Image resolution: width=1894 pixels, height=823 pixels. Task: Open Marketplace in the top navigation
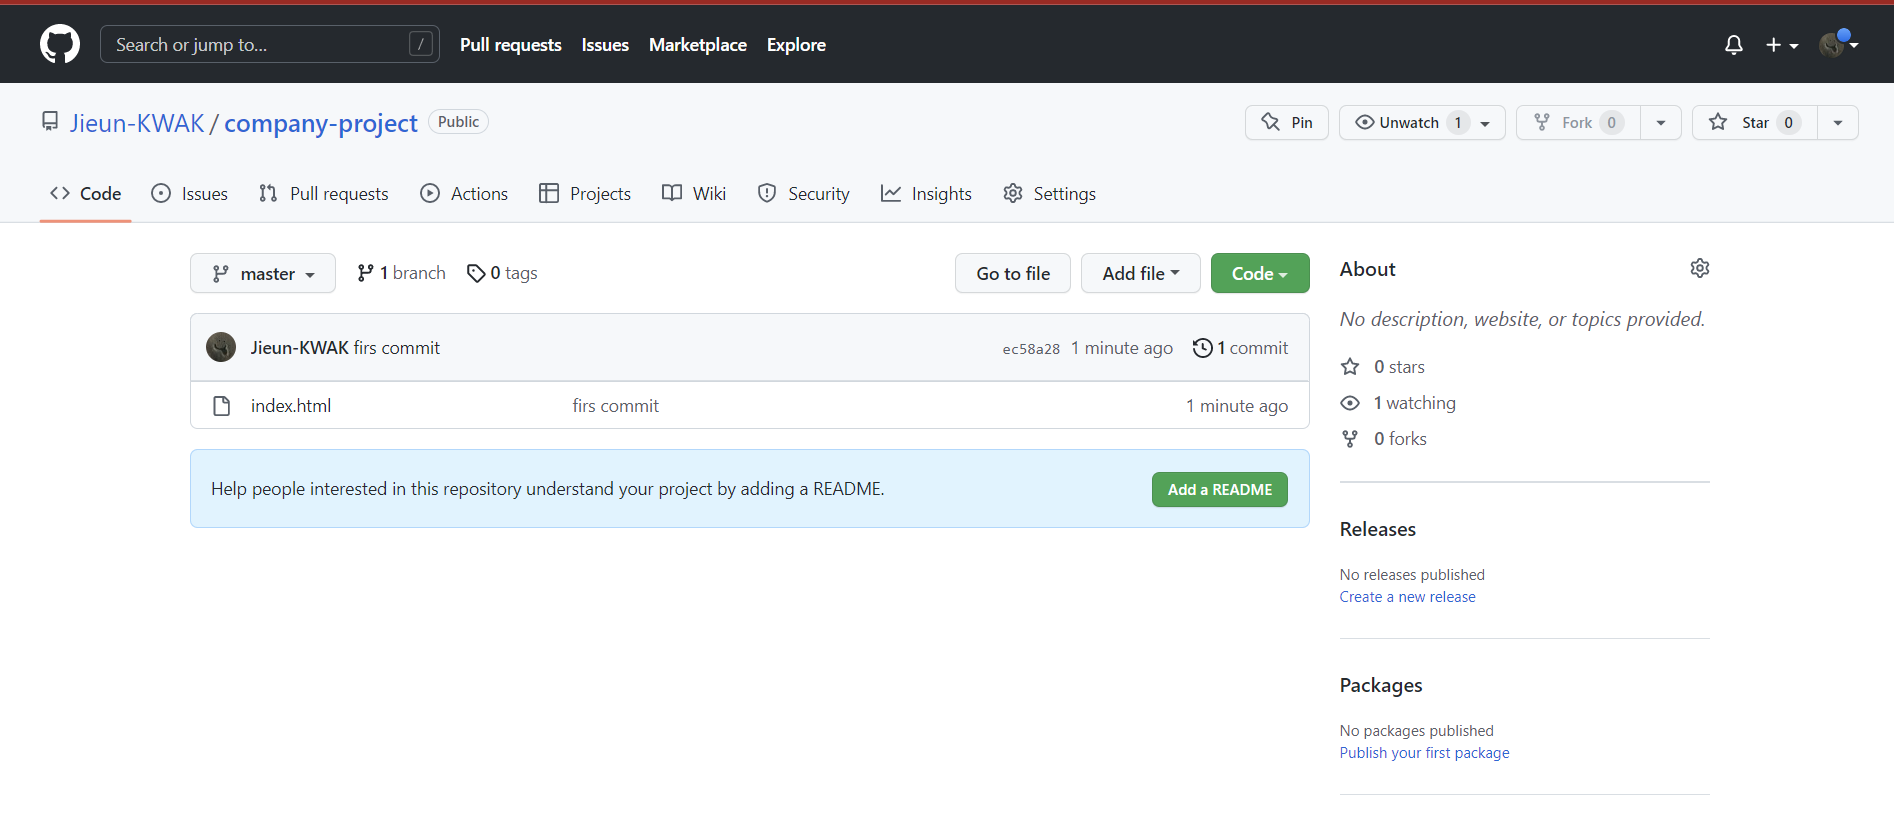click(698, 45)
